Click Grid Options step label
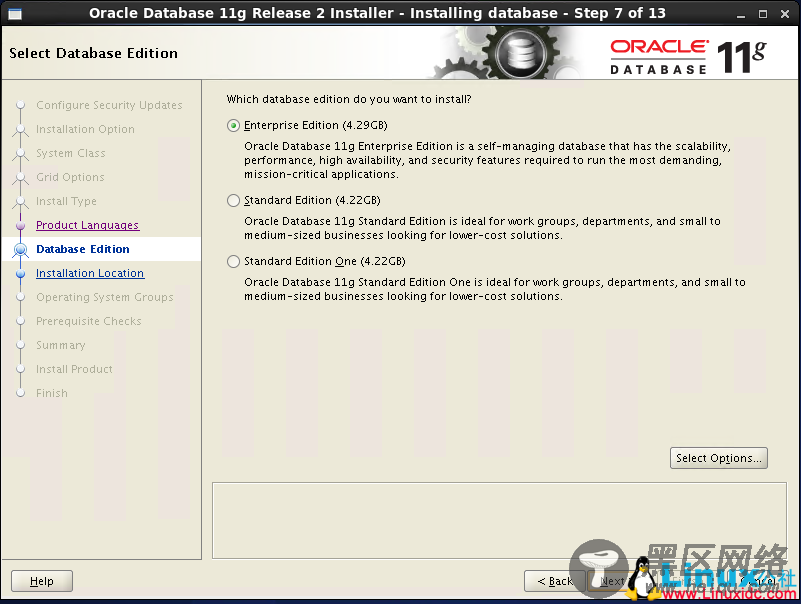The width and height of the screenshot is (801, 604). point(70,177)
